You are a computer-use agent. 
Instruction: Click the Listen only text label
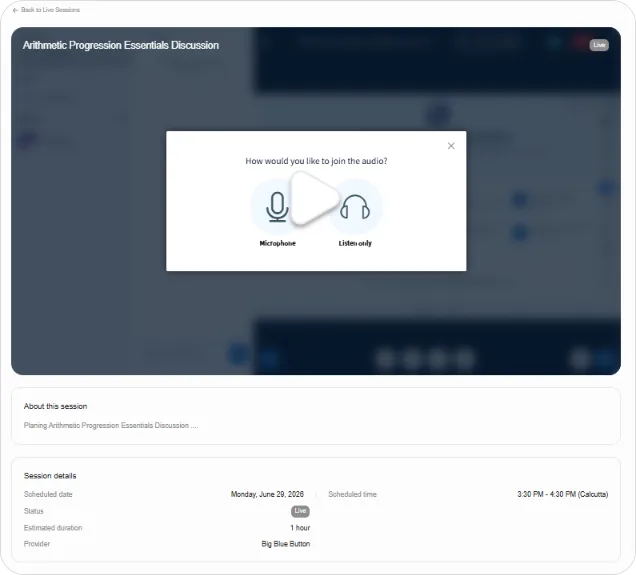tap(355, 243)
